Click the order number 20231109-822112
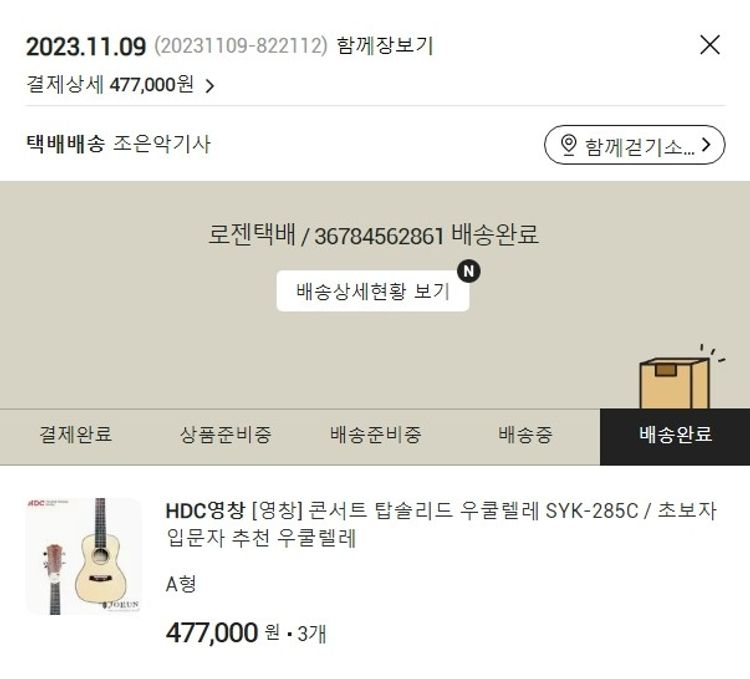The height and width of the screenshot is (679, 750). 241,46
